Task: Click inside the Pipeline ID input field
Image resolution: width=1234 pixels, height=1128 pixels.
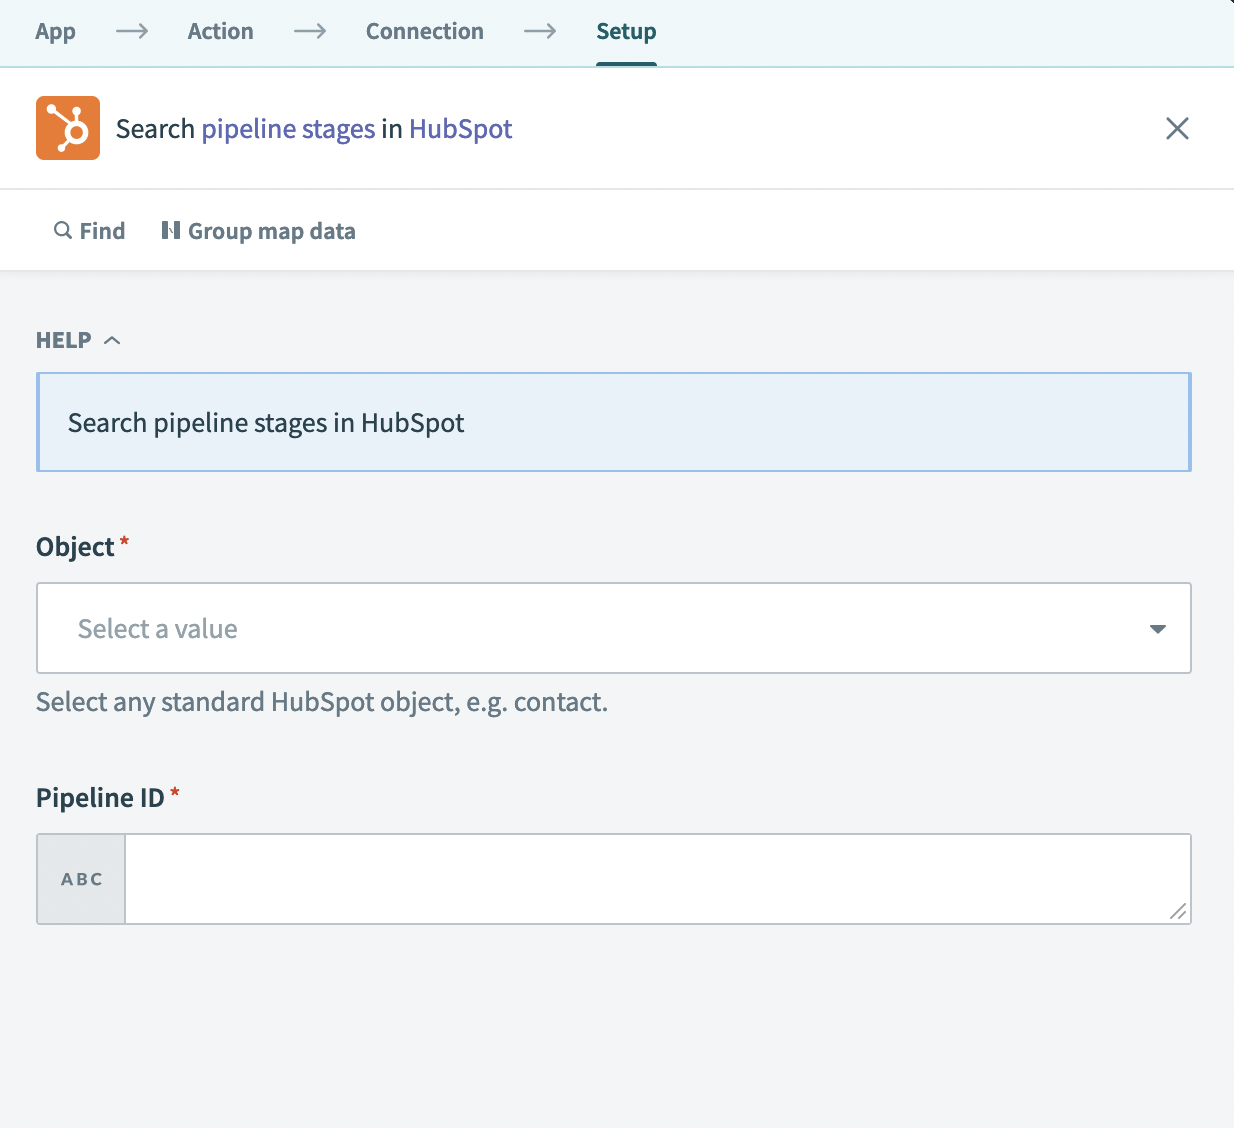Action: coord(650,878)
